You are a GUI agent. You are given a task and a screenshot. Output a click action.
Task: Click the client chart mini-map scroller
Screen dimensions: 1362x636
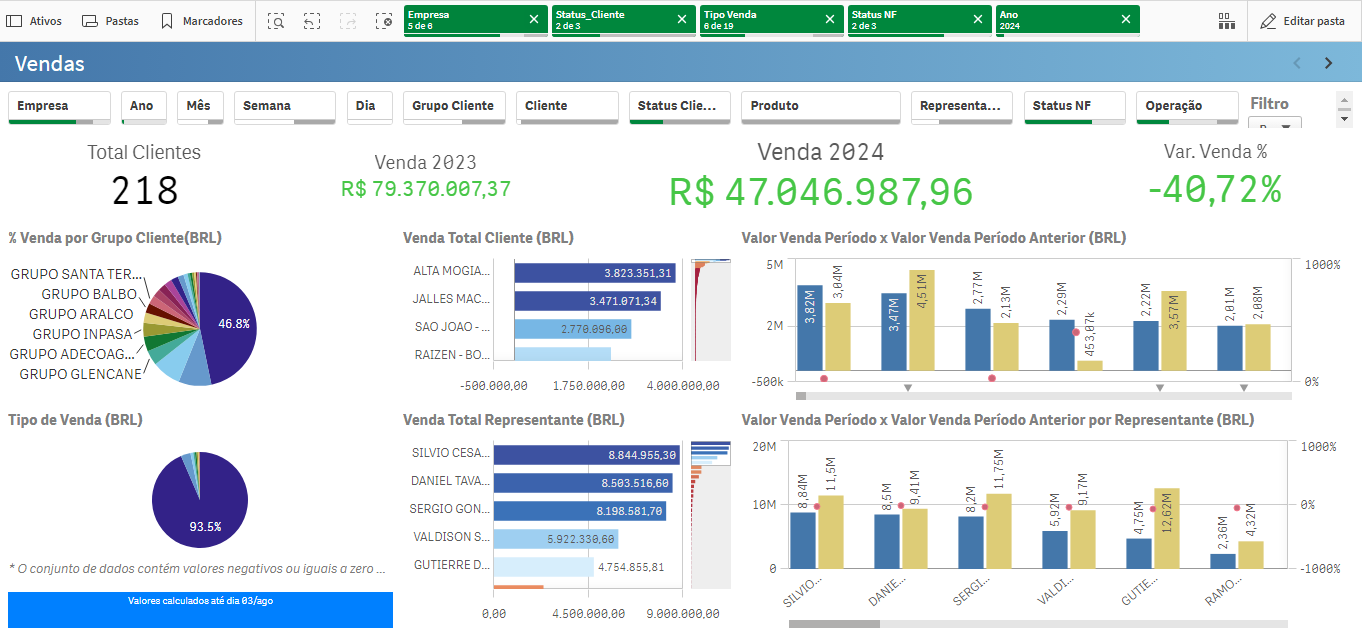[712, 309]
